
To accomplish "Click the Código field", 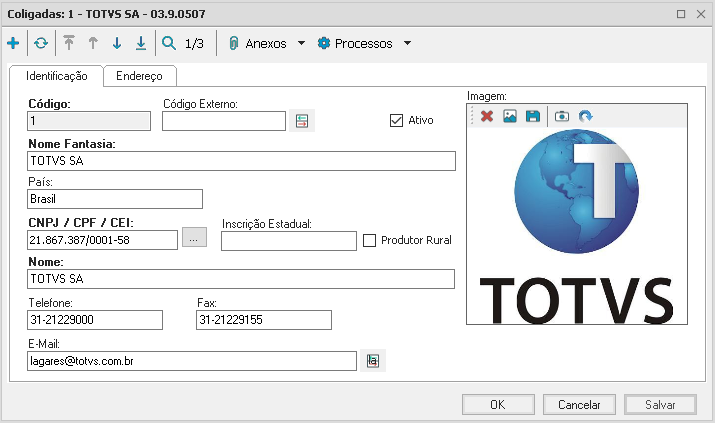I will [x=89, y=121].
